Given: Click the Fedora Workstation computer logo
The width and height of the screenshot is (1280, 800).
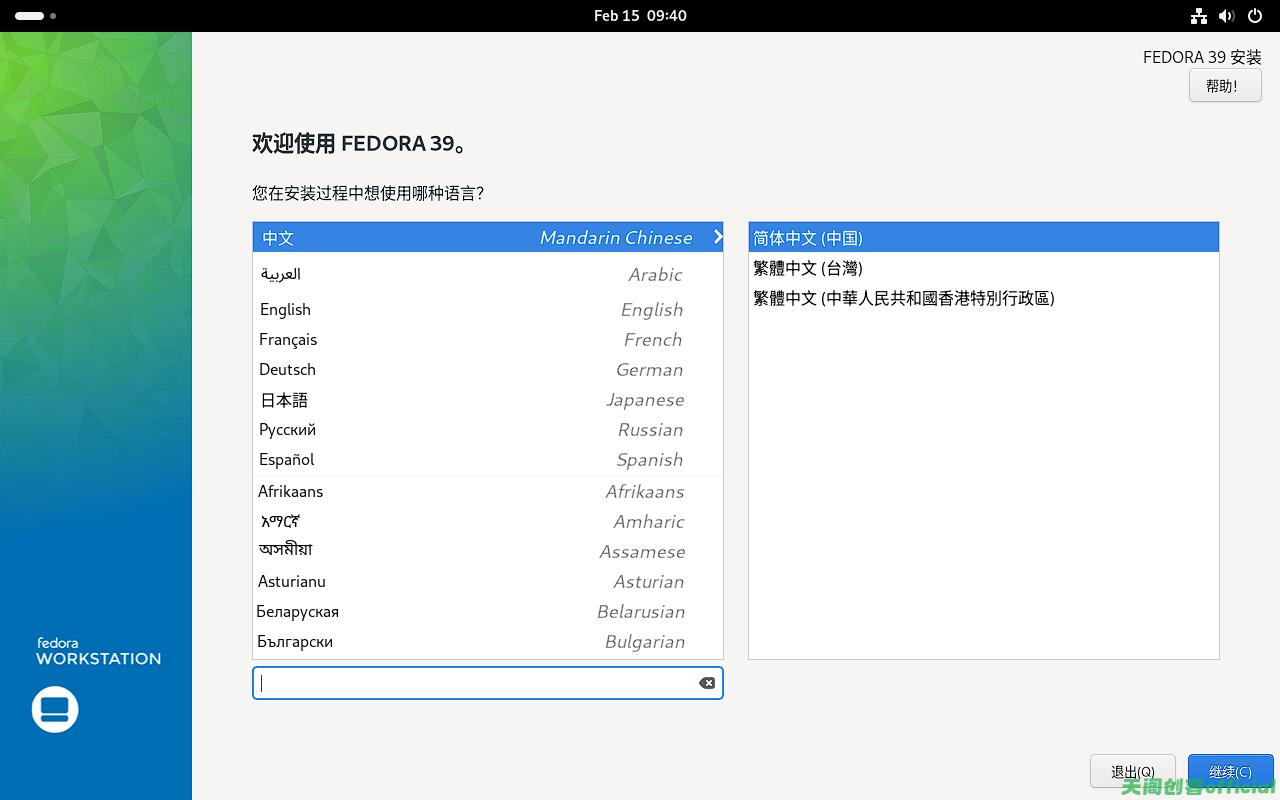Looking at the screenshot, I should tap(55, 709).
